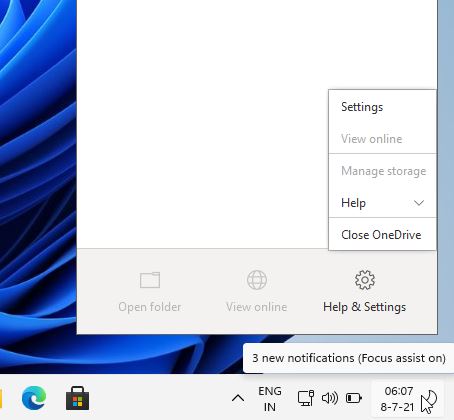Expand the Help submenu chevron
The width and height of the screenshot is (454, 420).
pyautogui.click(x=419, y=203)
